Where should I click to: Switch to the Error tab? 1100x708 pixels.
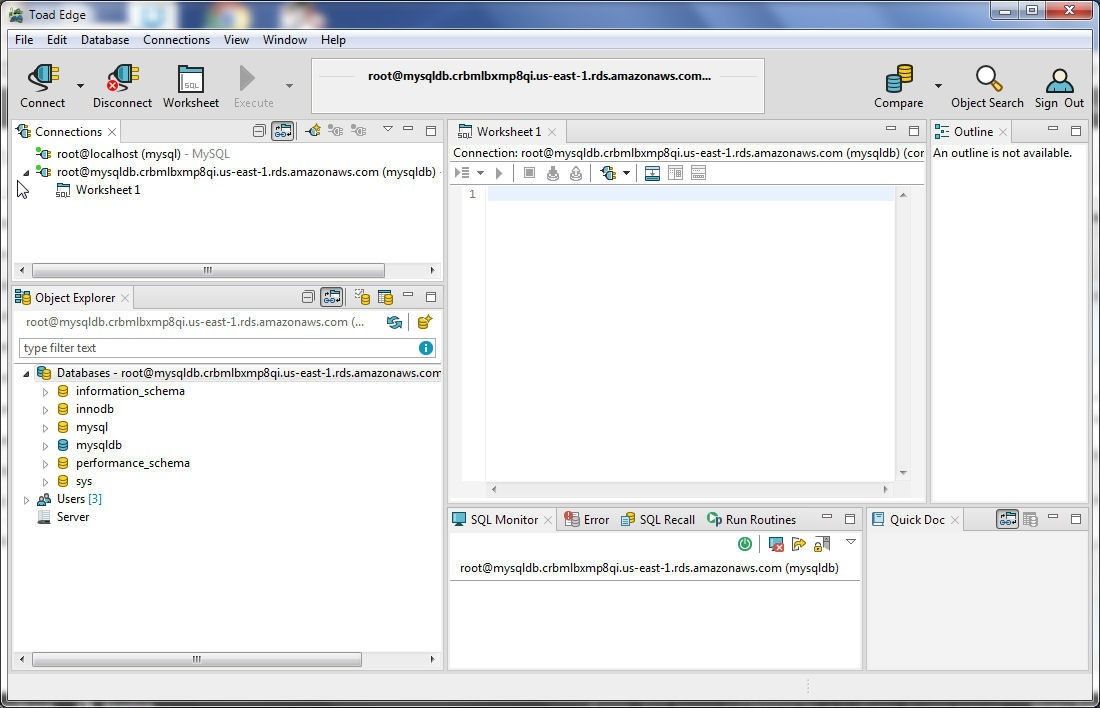[587, 519]
